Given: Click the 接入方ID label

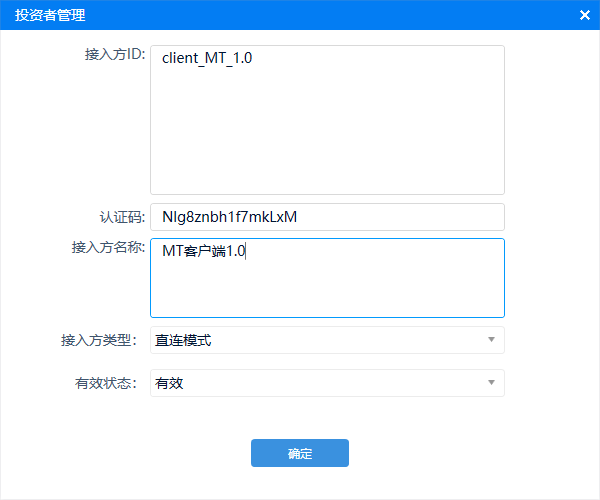Looking at the screenshot, I should point(115,54).
